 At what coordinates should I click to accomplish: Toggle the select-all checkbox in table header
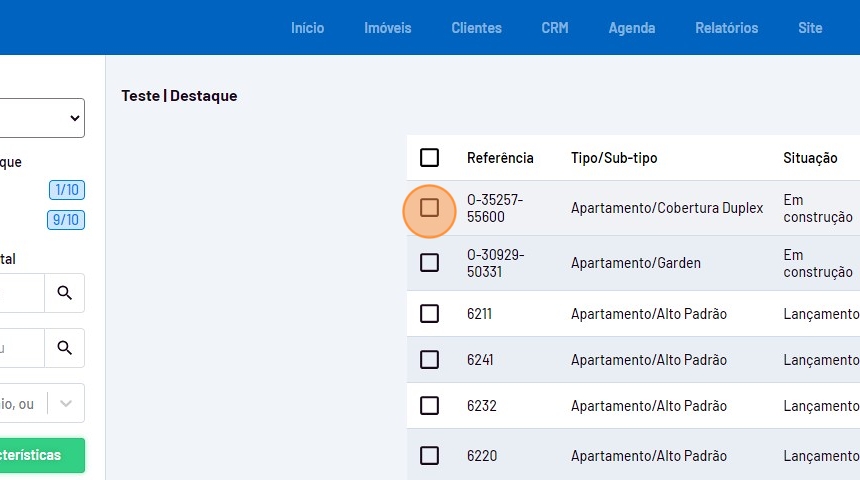click(x=429, y=158)
